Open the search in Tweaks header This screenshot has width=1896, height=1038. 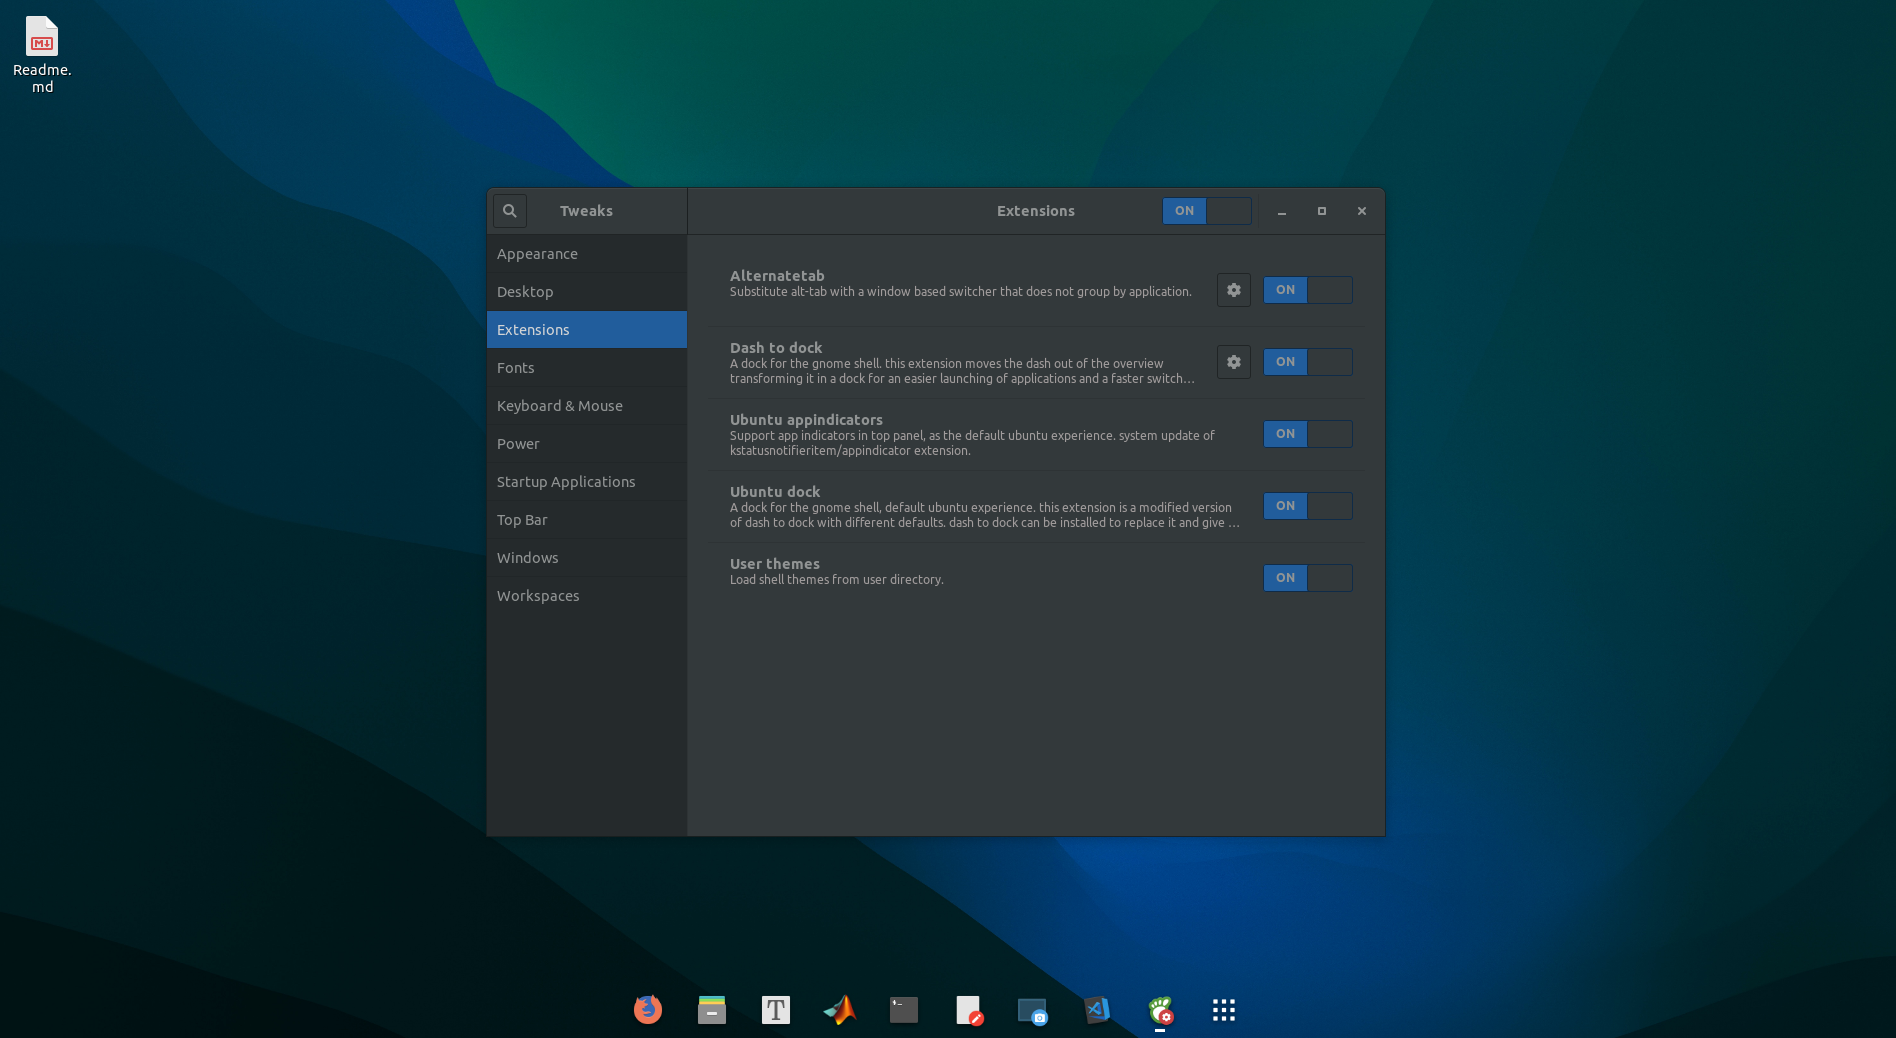(x=510, y=211)
